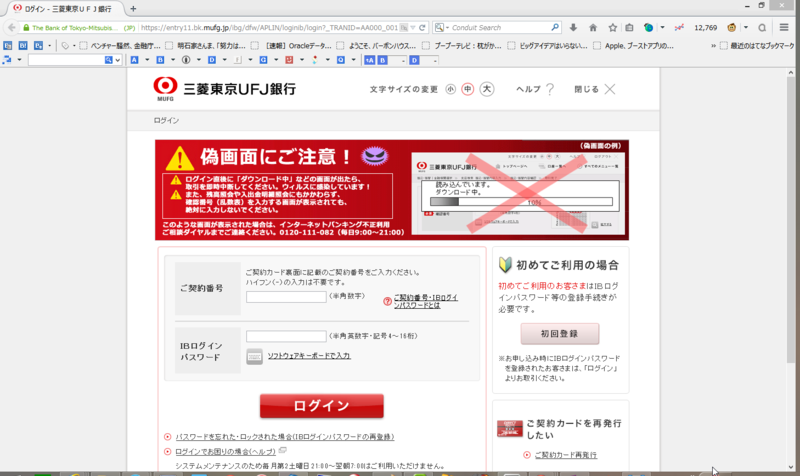The width and height of the screenshot is (800, 476).
Task: Open the ブーブーテレビ bookmark
Action: pos(462,46)
